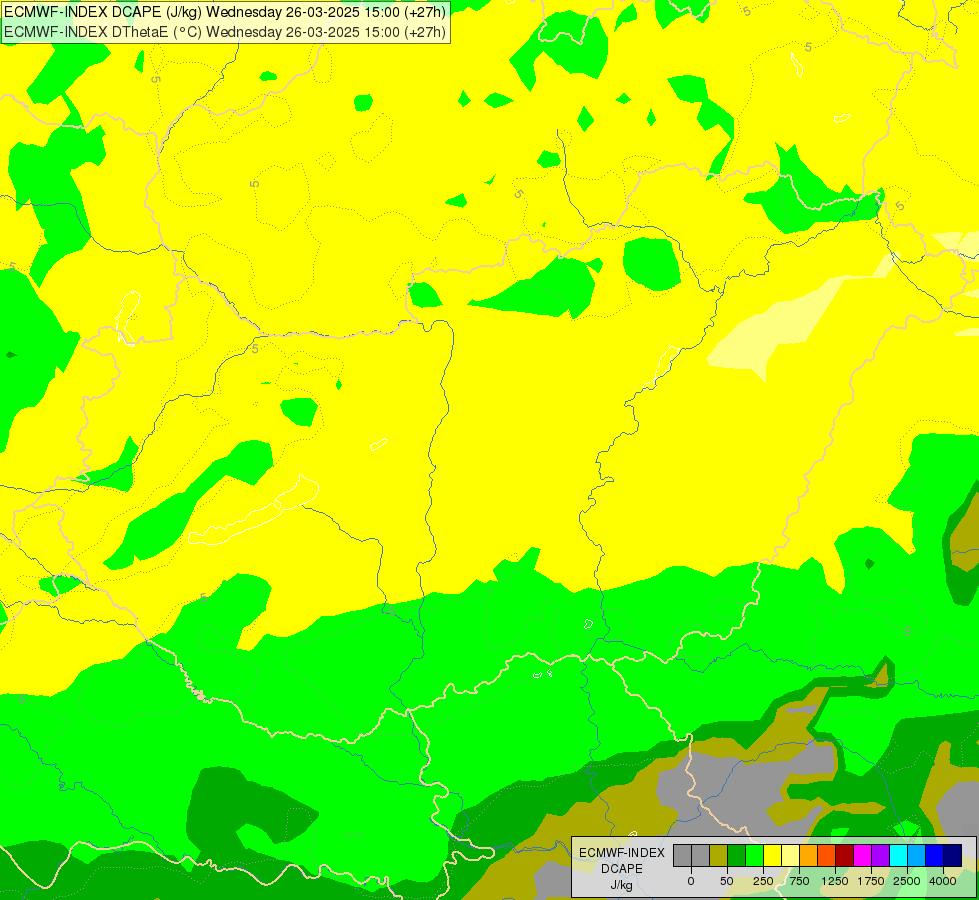Click the J/kg unit label in the legend
979x900 pixels.
pyautogui.click(x=621, y=886)
